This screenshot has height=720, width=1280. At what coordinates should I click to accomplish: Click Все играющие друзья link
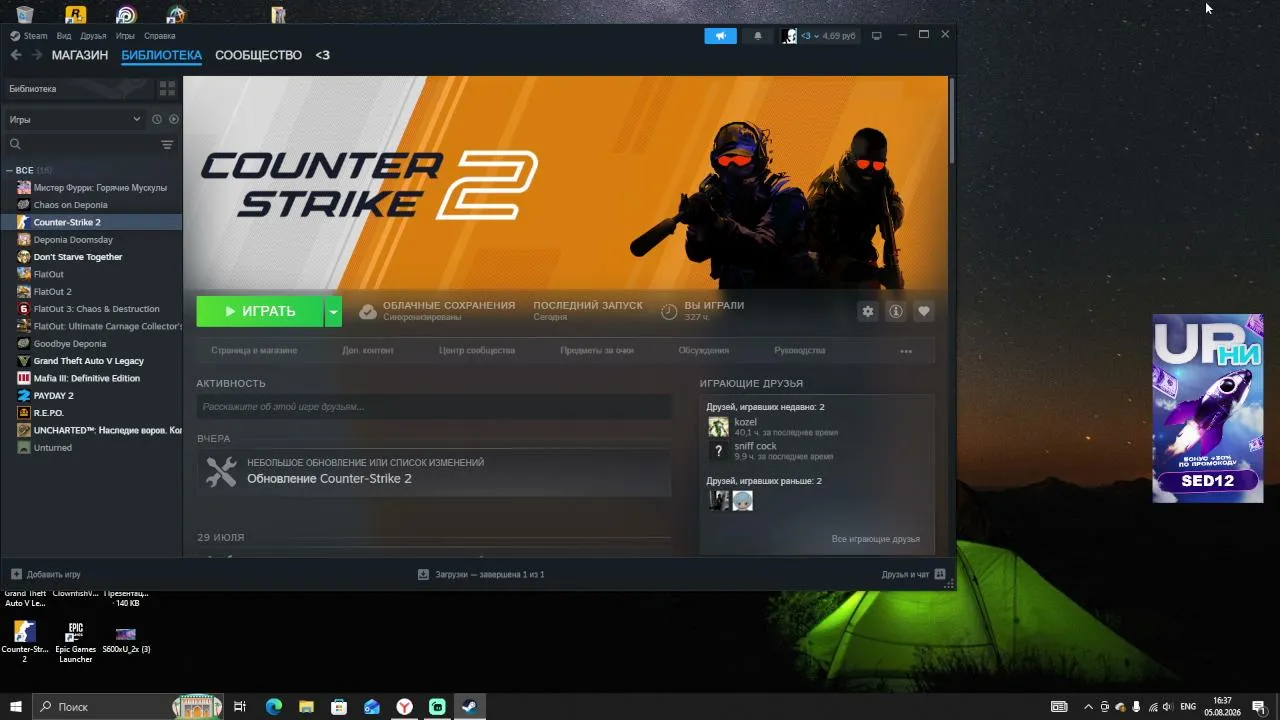click(x=876, y=539)
